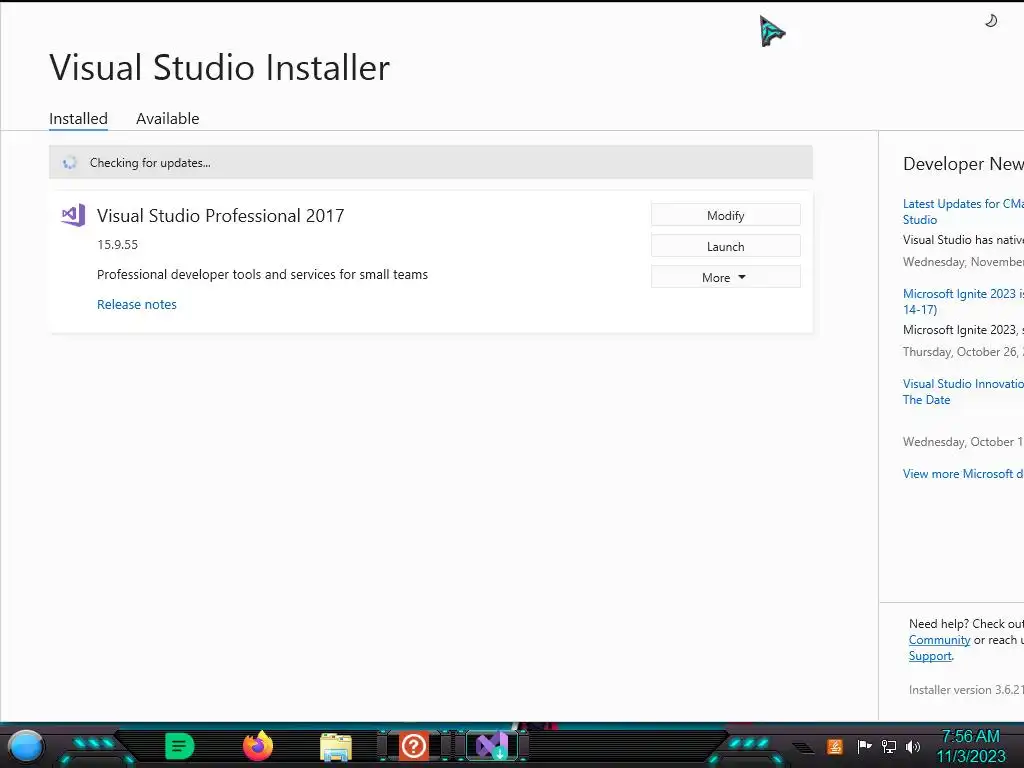Open the Support link
1024x768 pixels.
[930, 656]
